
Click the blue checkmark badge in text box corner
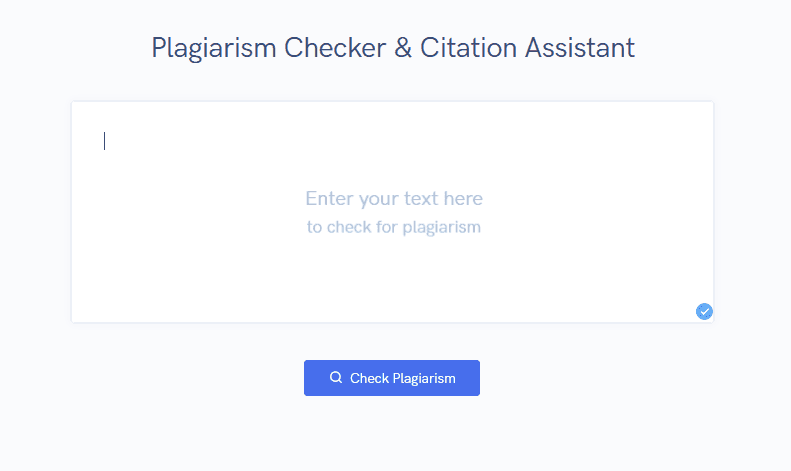(704, 312)
